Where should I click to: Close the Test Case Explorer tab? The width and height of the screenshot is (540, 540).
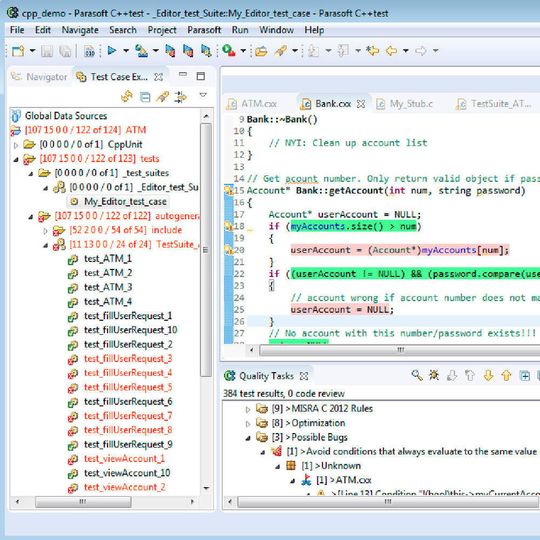coord(158,77)
